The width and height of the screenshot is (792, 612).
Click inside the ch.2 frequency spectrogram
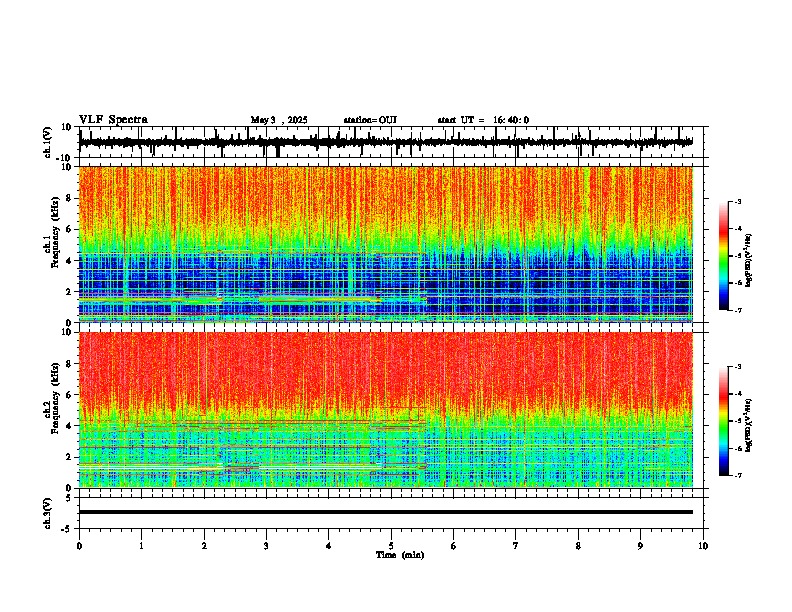click(386, 410)
